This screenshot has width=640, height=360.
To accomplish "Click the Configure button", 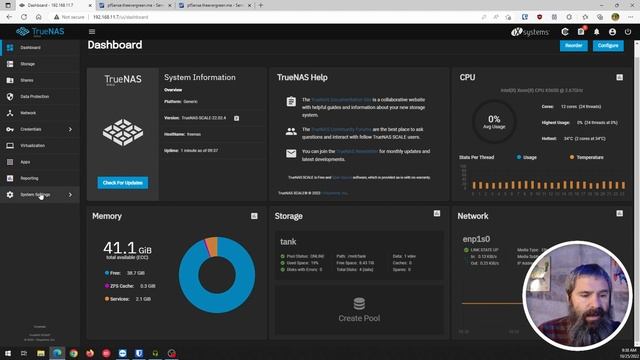I will (x=608, y=46).
